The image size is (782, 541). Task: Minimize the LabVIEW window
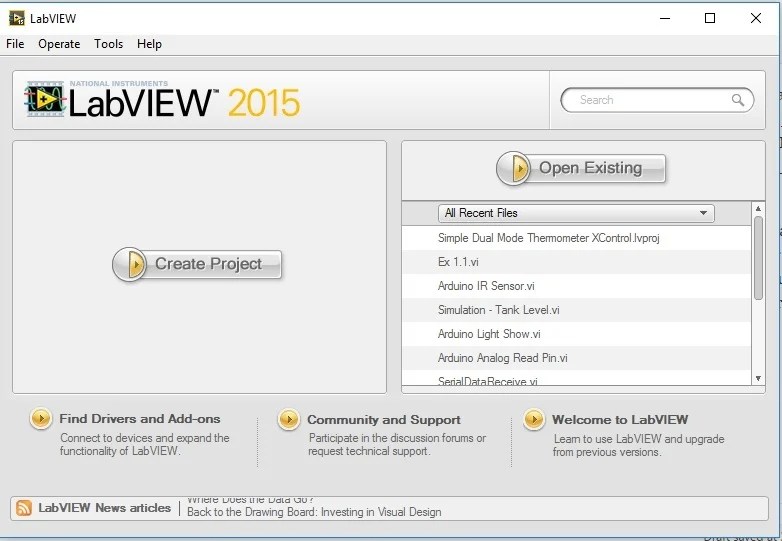pos(665,18)
